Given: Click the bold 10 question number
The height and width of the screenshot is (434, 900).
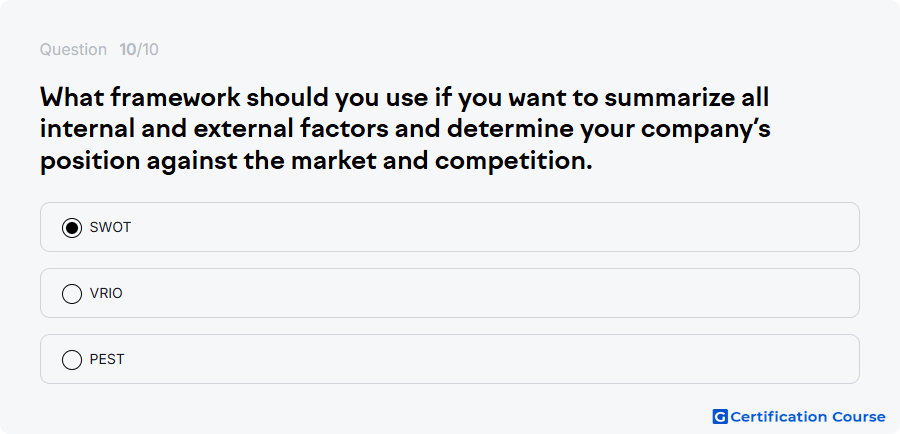Looking at the screenshot, I should 127,50.
